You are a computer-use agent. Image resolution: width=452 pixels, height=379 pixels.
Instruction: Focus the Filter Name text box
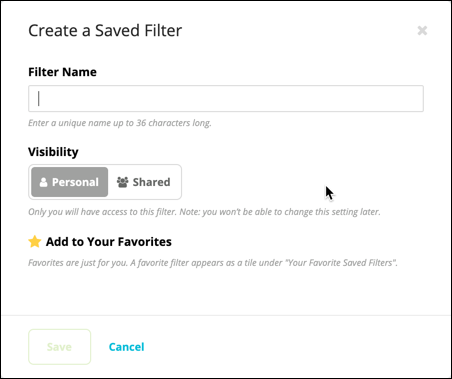(226, 99)
